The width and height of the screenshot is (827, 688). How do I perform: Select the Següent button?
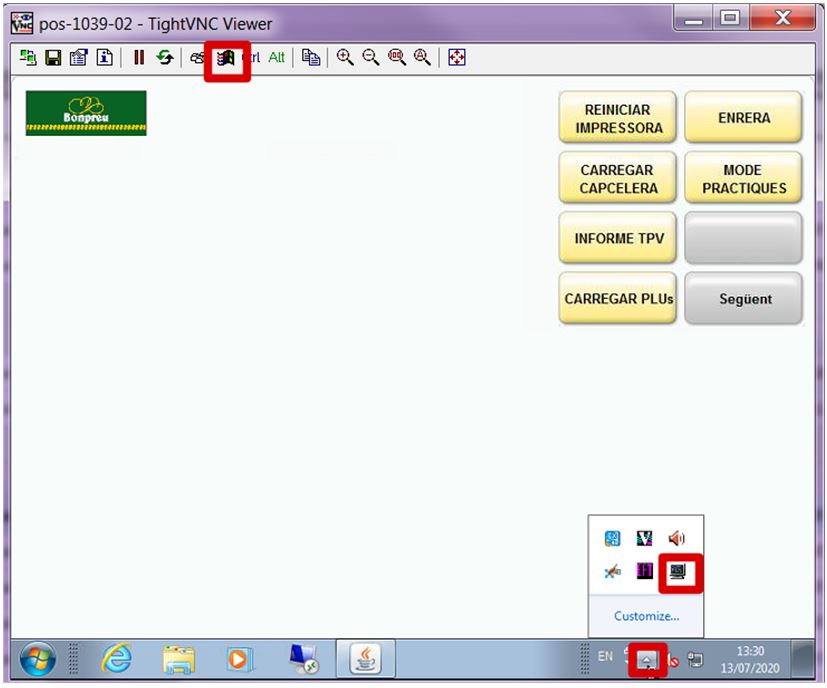pyautogui.click(x=743, y=298)
